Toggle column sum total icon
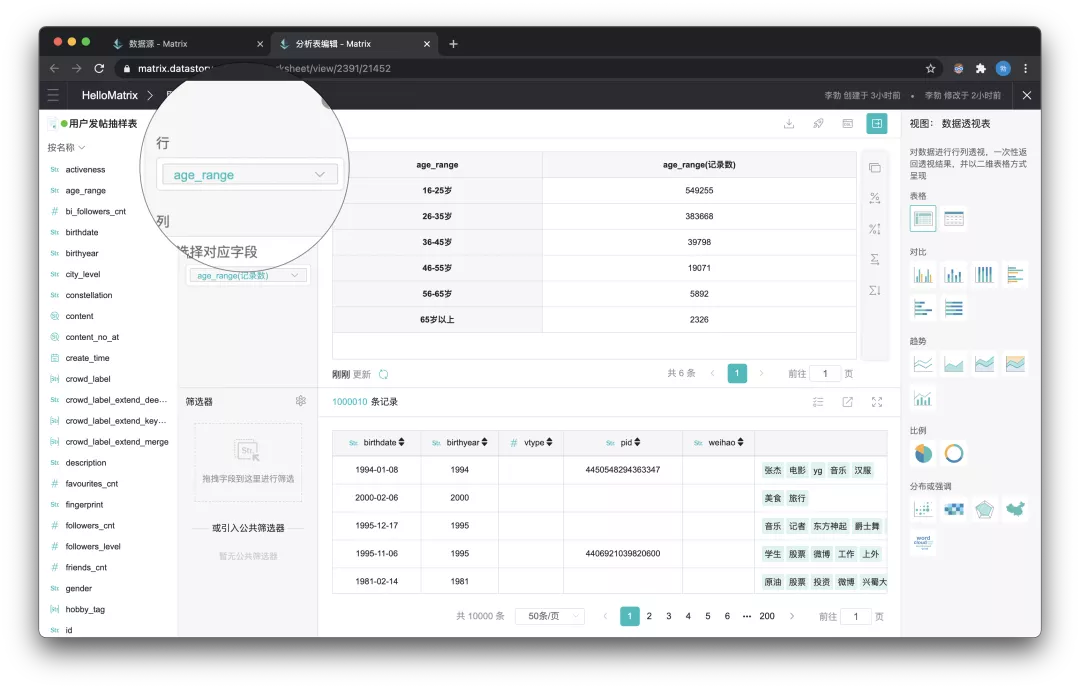This screenshot has width=1080, height=689. 875,290
